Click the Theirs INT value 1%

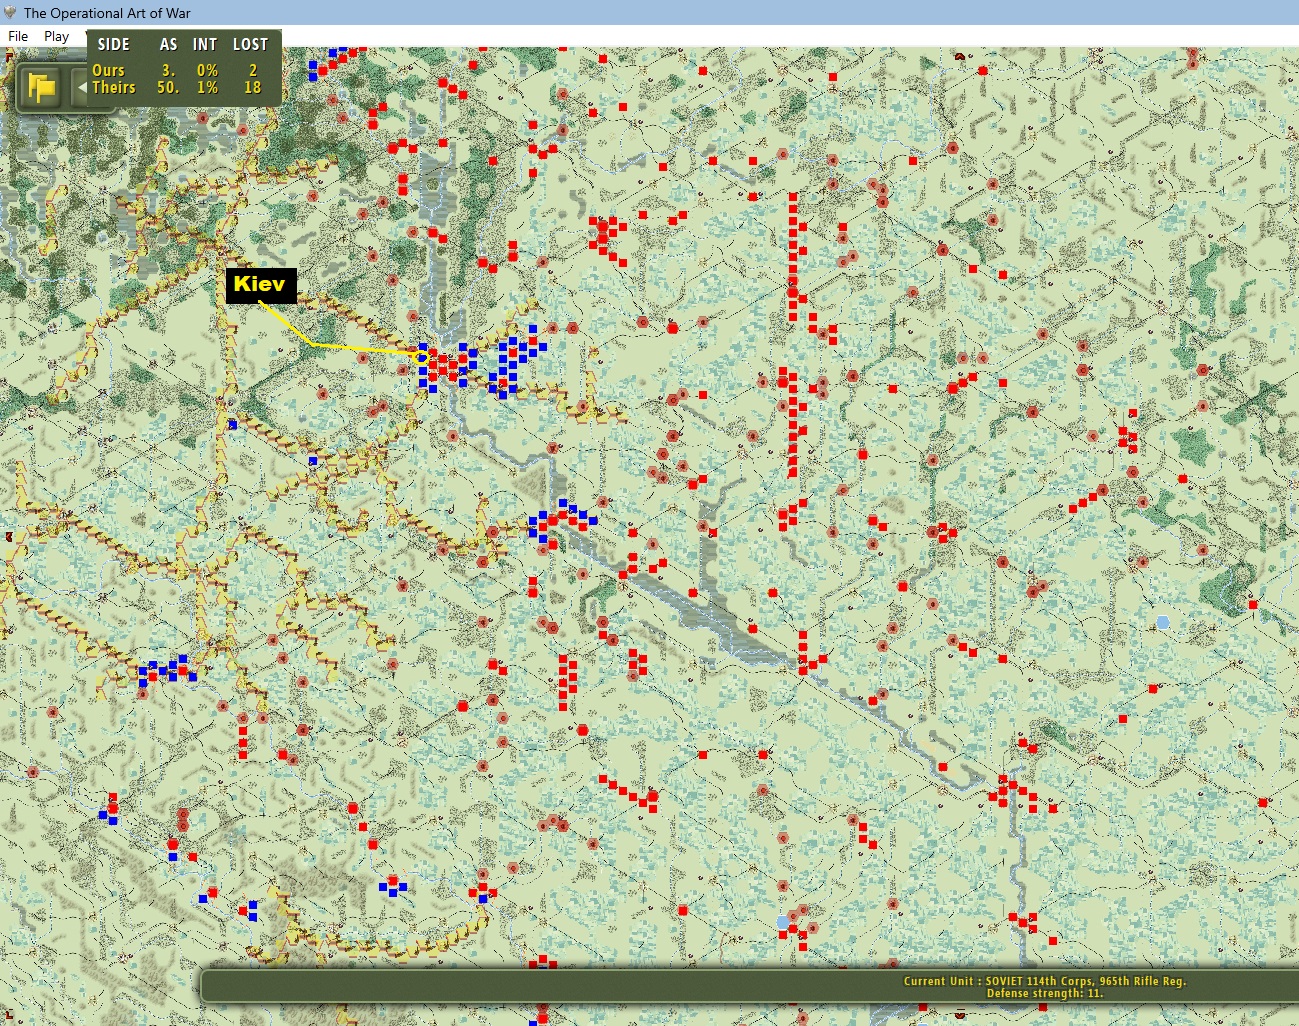[x=207, y=87]
